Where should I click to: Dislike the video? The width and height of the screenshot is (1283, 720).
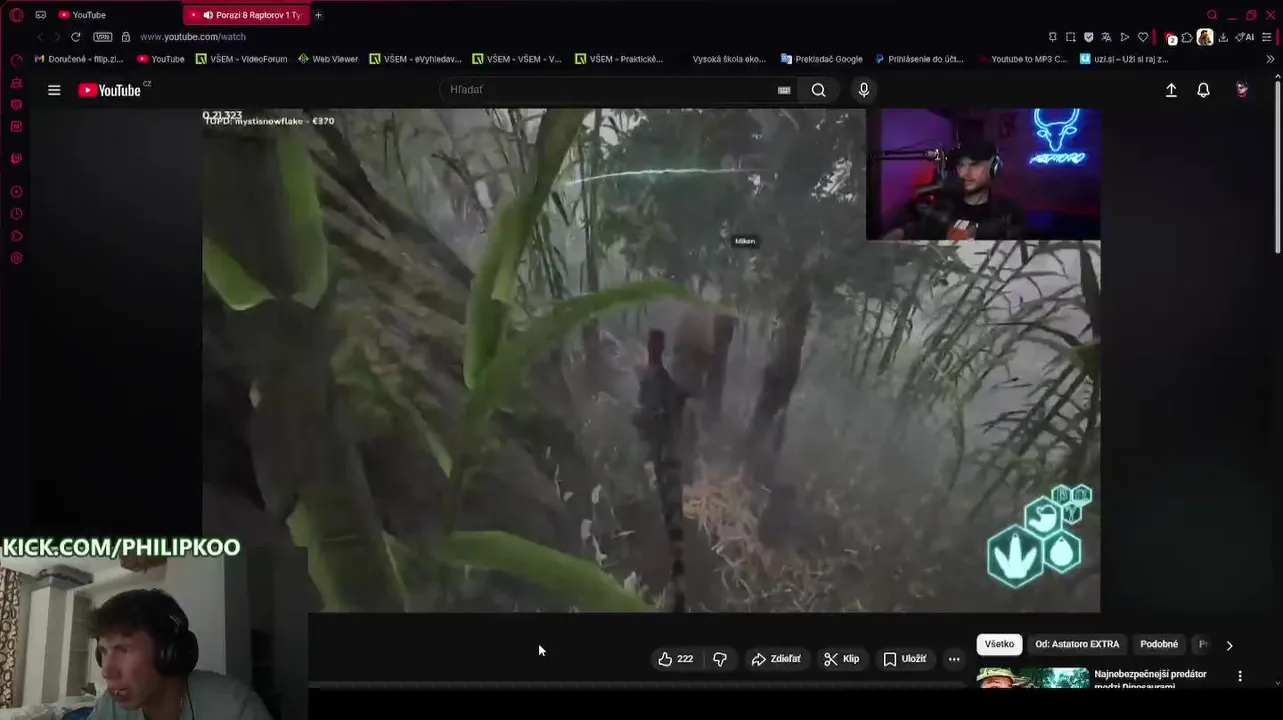(x=720, y=659)
